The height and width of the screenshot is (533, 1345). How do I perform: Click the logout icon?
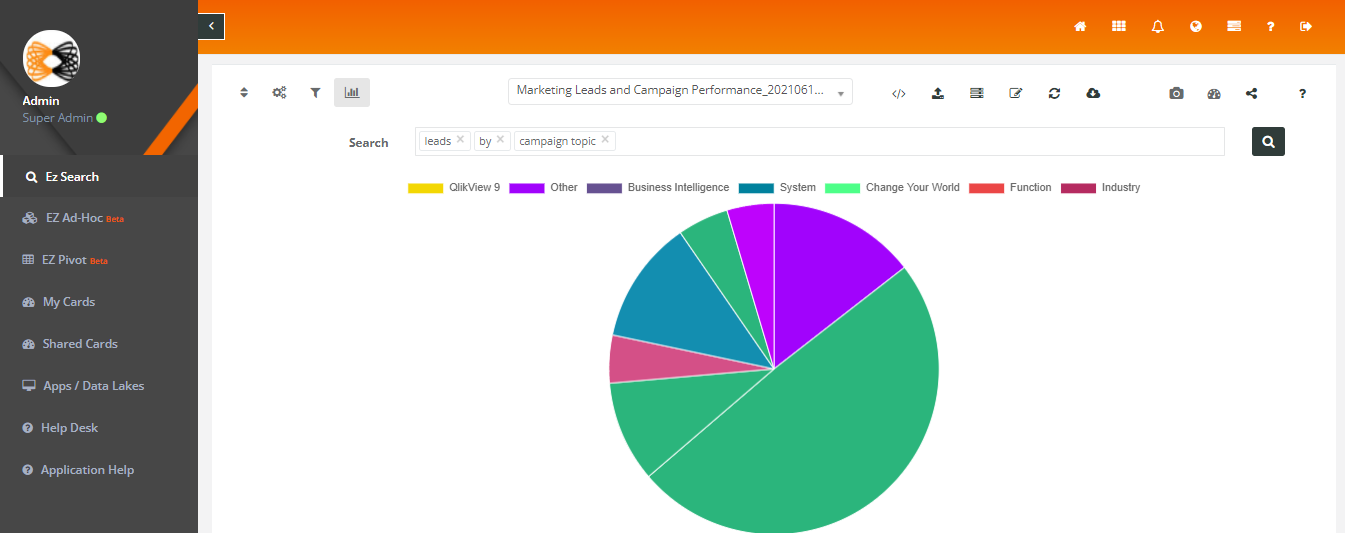click(x=1306, y=27)
